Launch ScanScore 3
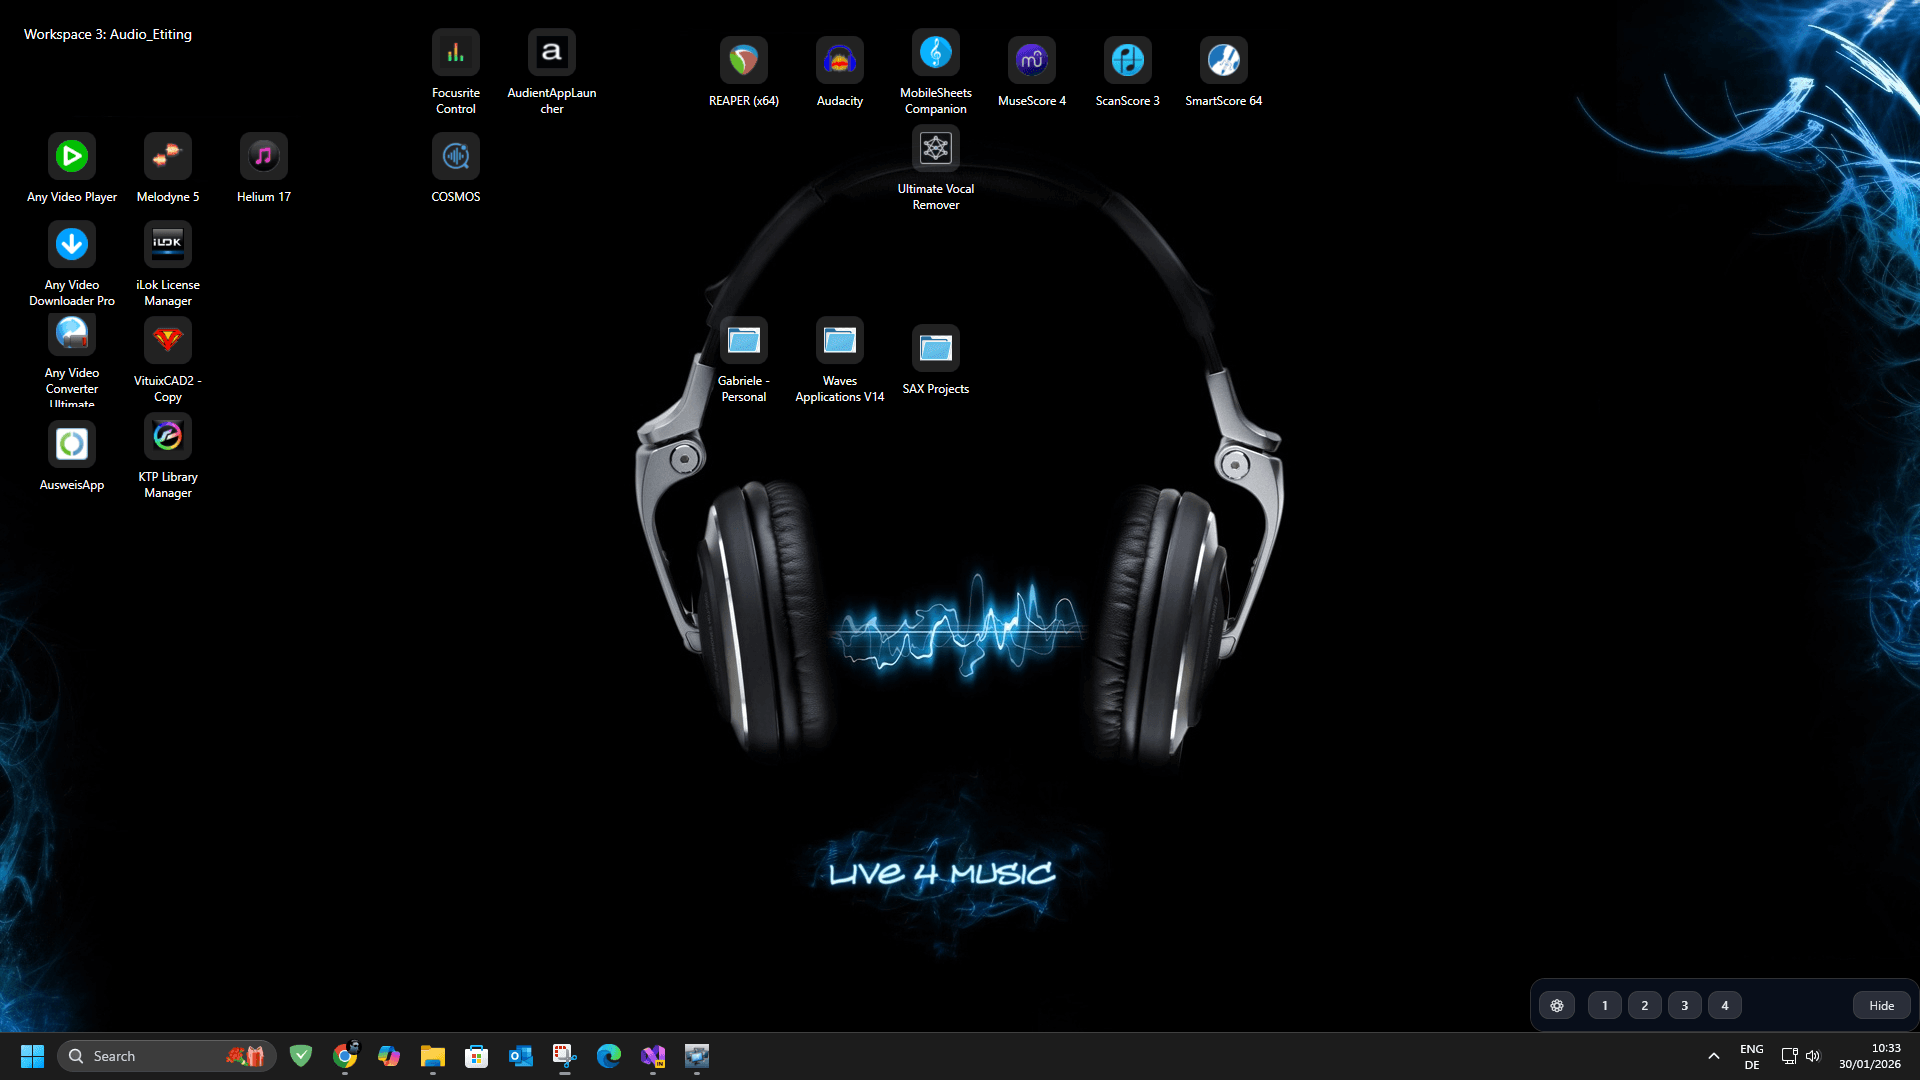The width and height of the screenshot is (1920, 1080). (1127, 60)
